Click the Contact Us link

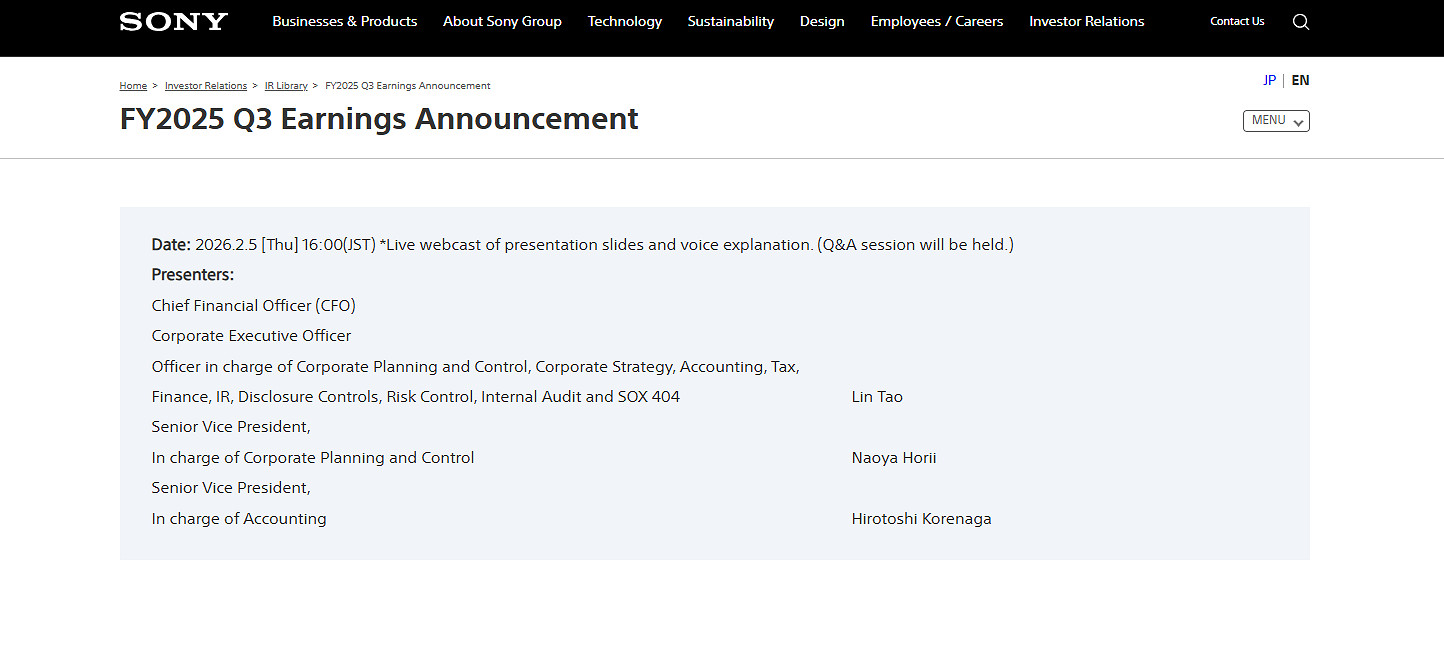pyautogui.click(x=1237, y=21)
